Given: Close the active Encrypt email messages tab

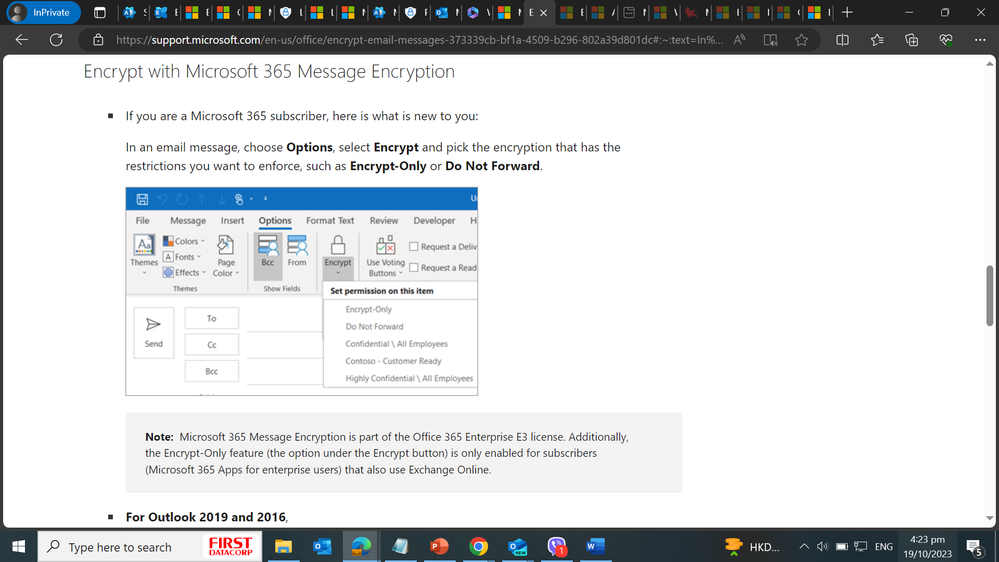Looking at the screenshot, I should [543, 12].
